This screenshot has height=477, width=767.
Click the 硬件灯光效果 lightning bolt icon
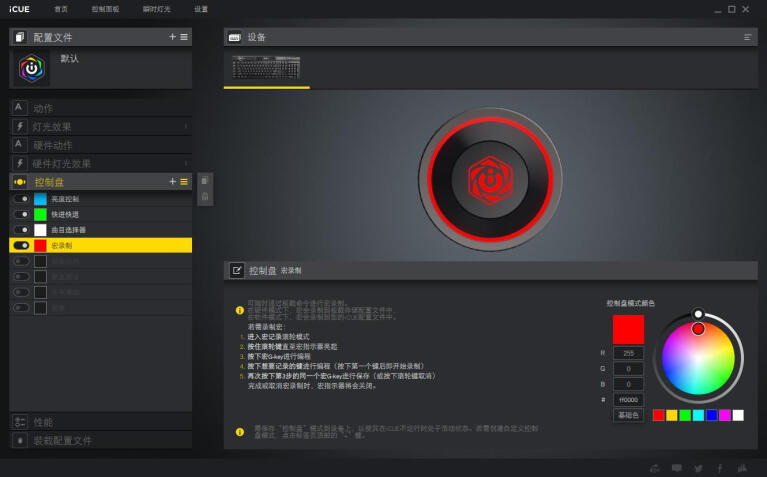click(x=20, y=163)
